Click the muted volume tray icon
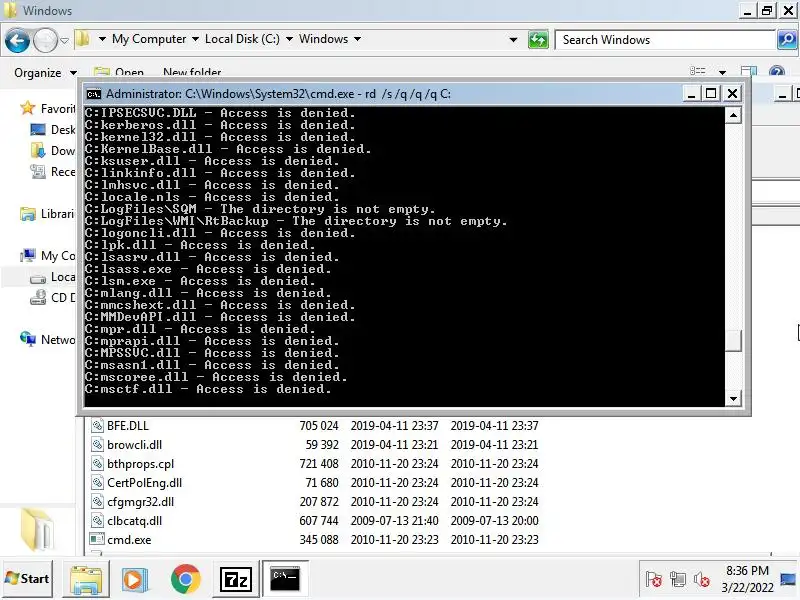Image resolution: width=800 pixels, height=600 pixels. point(702,579)
